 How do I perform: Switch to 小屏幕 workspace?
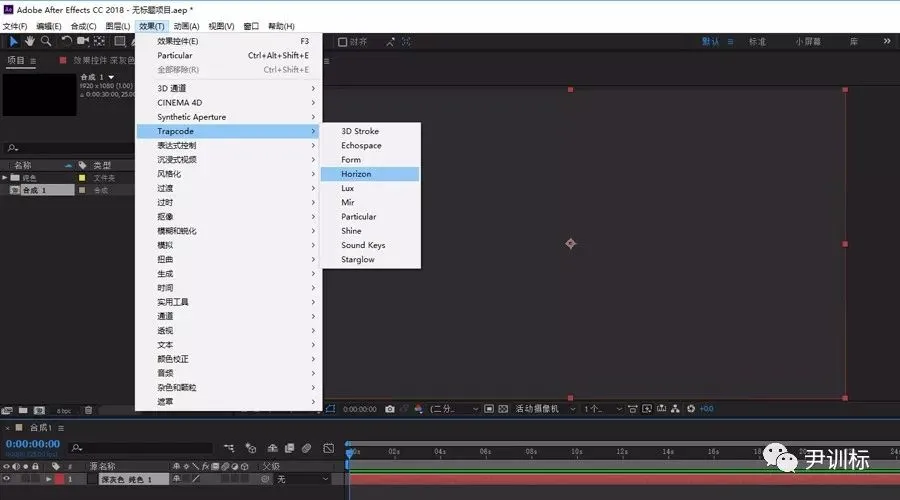point(808,41)
